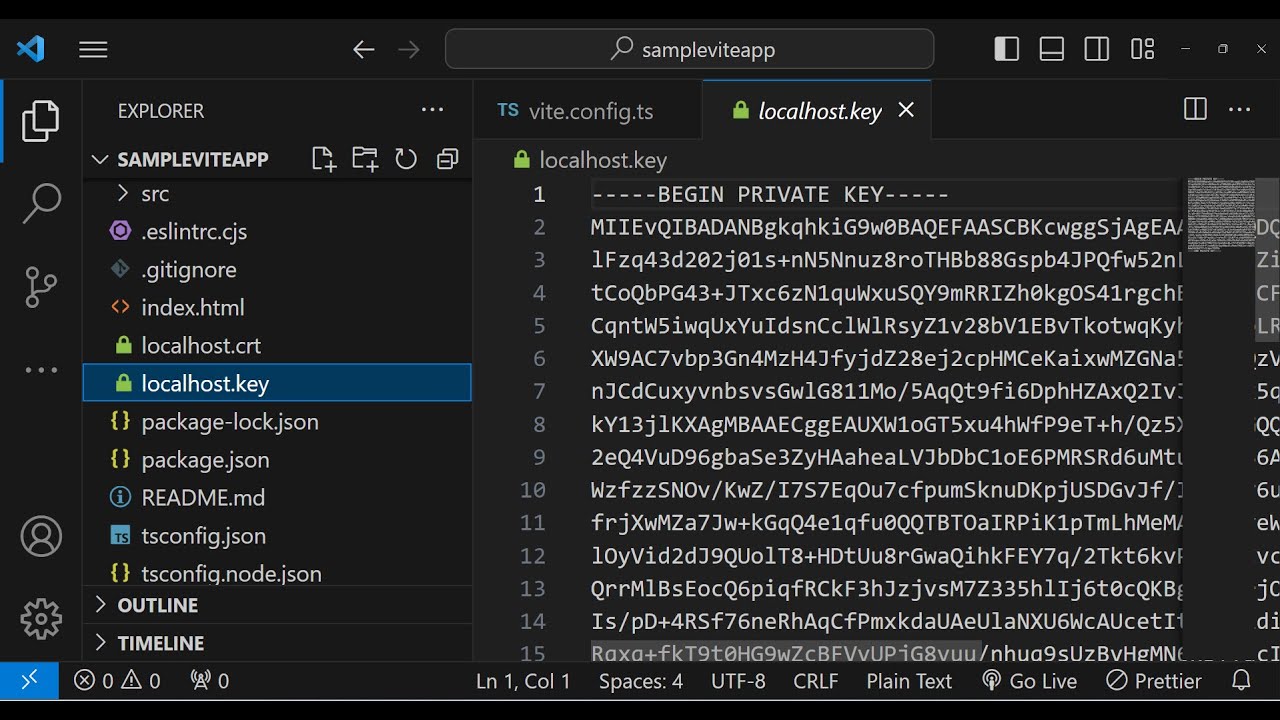Viewport: 1280px width, 720px height.
Task: Toggle the bottom panel visibility
Action: click(x=1052, y=49)
